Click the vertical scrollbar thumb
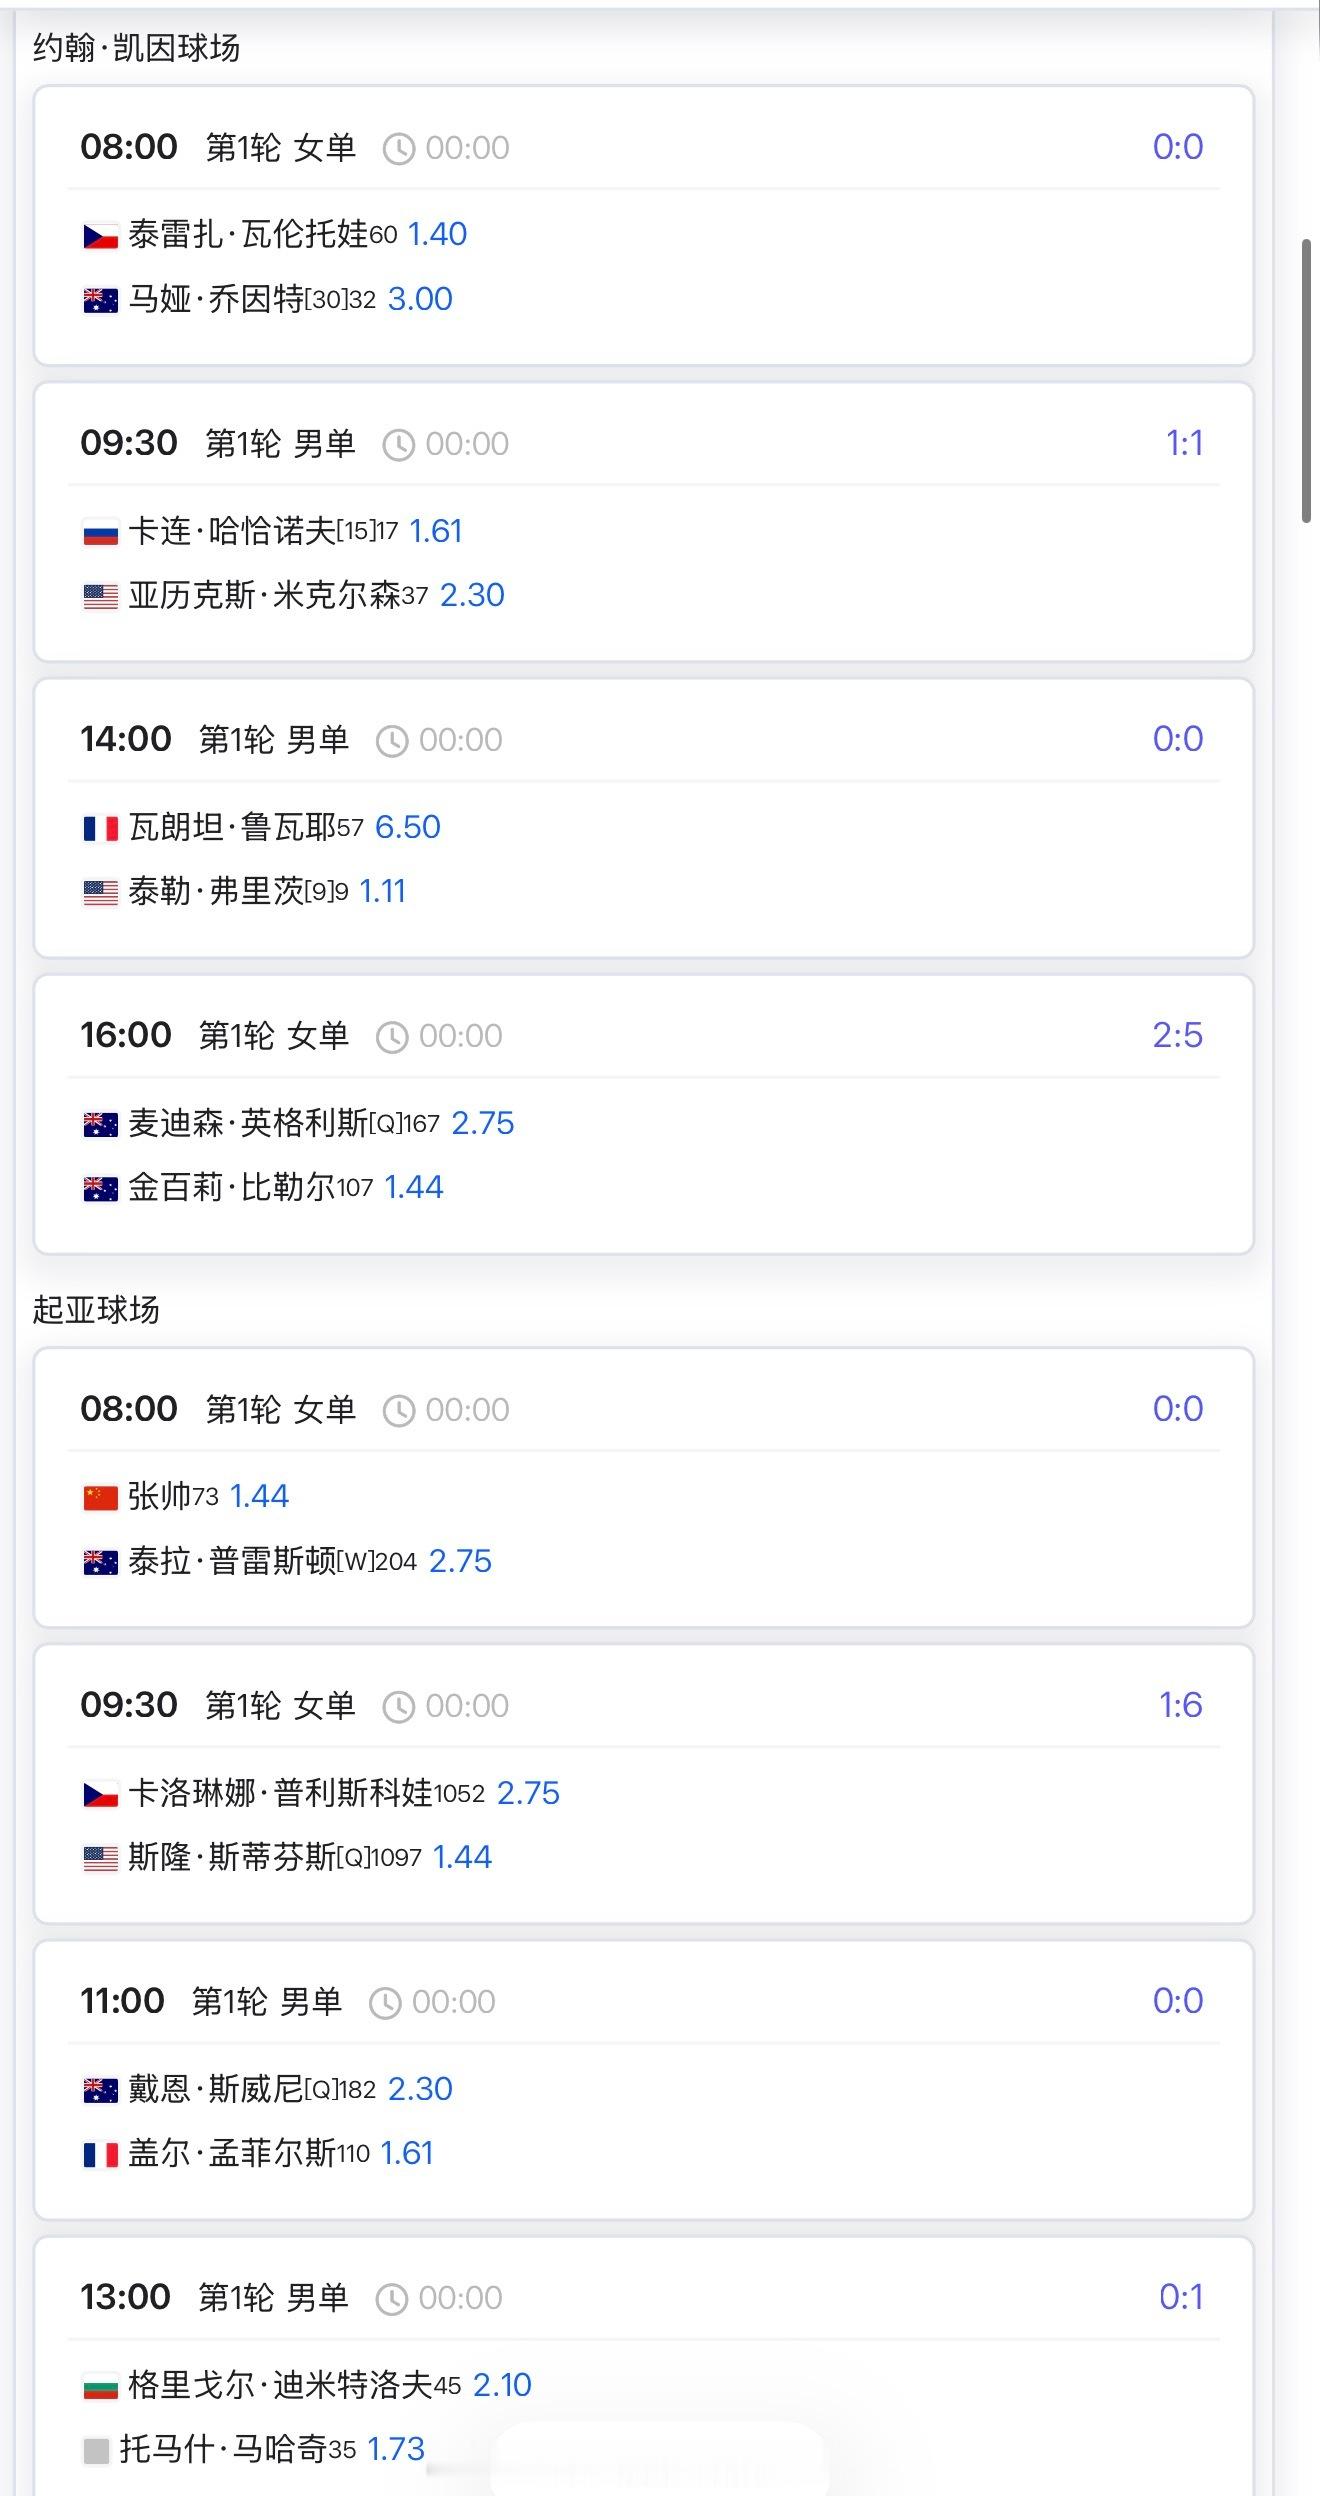Image resolution: width=1320 pixels, height=2496 pixels. [1306, 381]
